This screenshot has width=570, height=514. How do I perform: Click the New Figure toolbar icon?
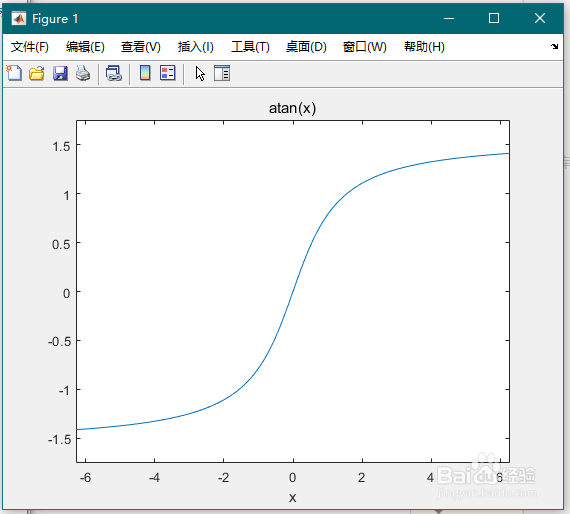(14, 73)
